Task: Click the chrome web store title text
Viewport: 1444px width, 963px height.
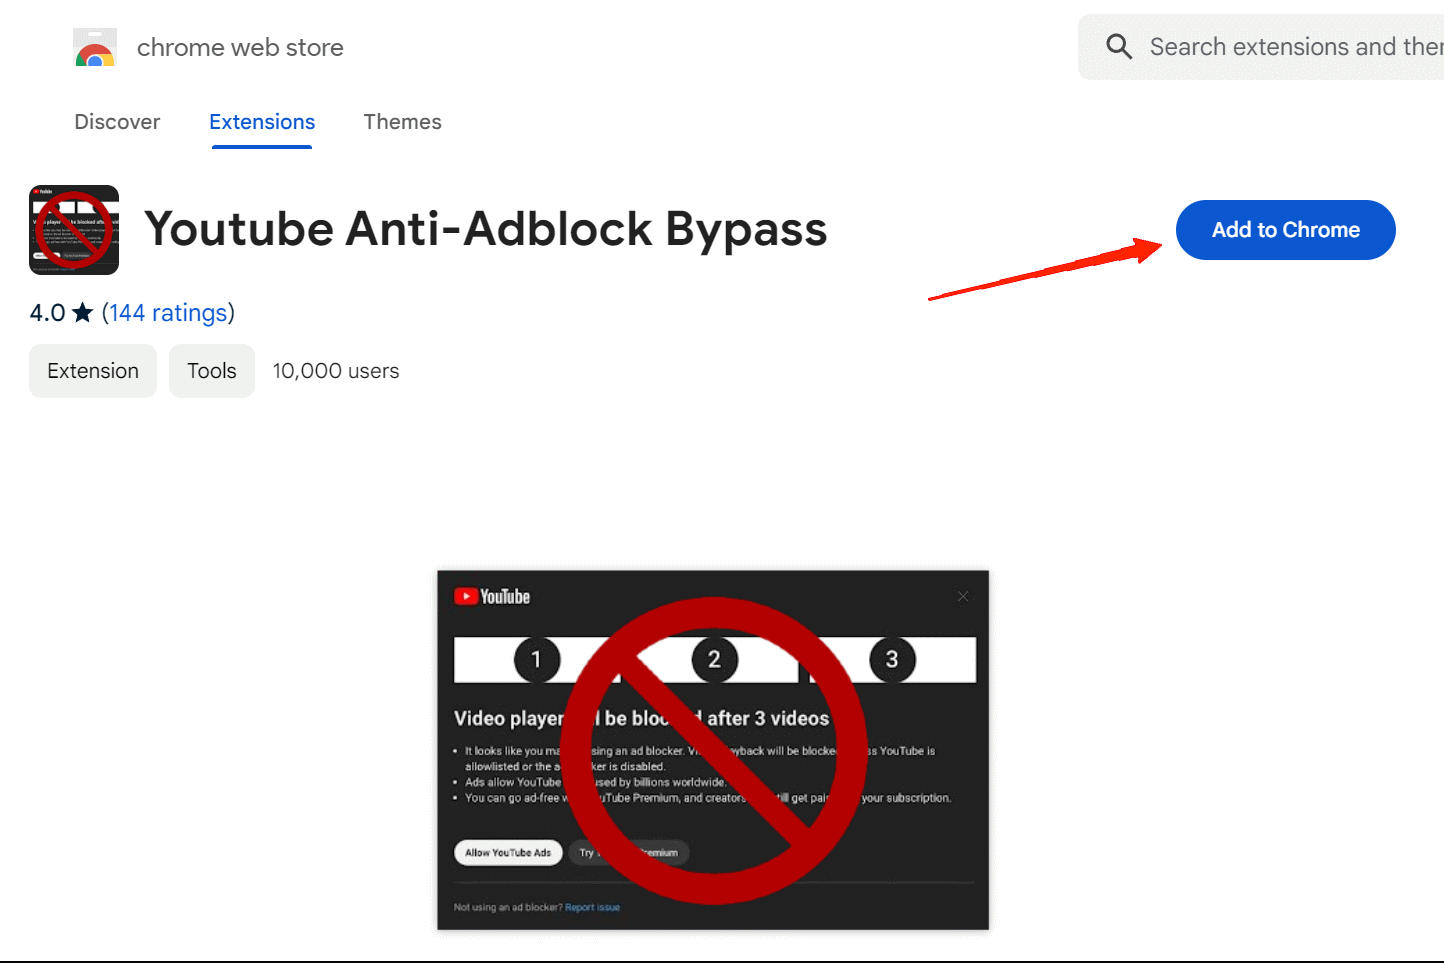Action: pos(240,47)
